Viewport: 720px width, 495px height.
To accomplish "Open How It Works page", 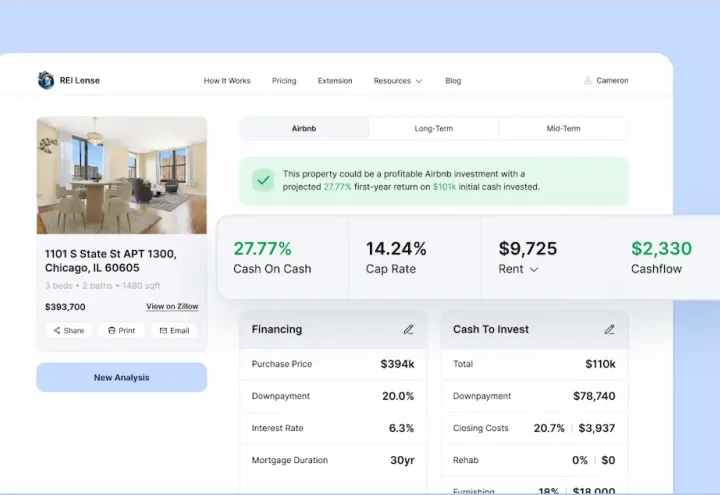I will (x=227, y=81).
